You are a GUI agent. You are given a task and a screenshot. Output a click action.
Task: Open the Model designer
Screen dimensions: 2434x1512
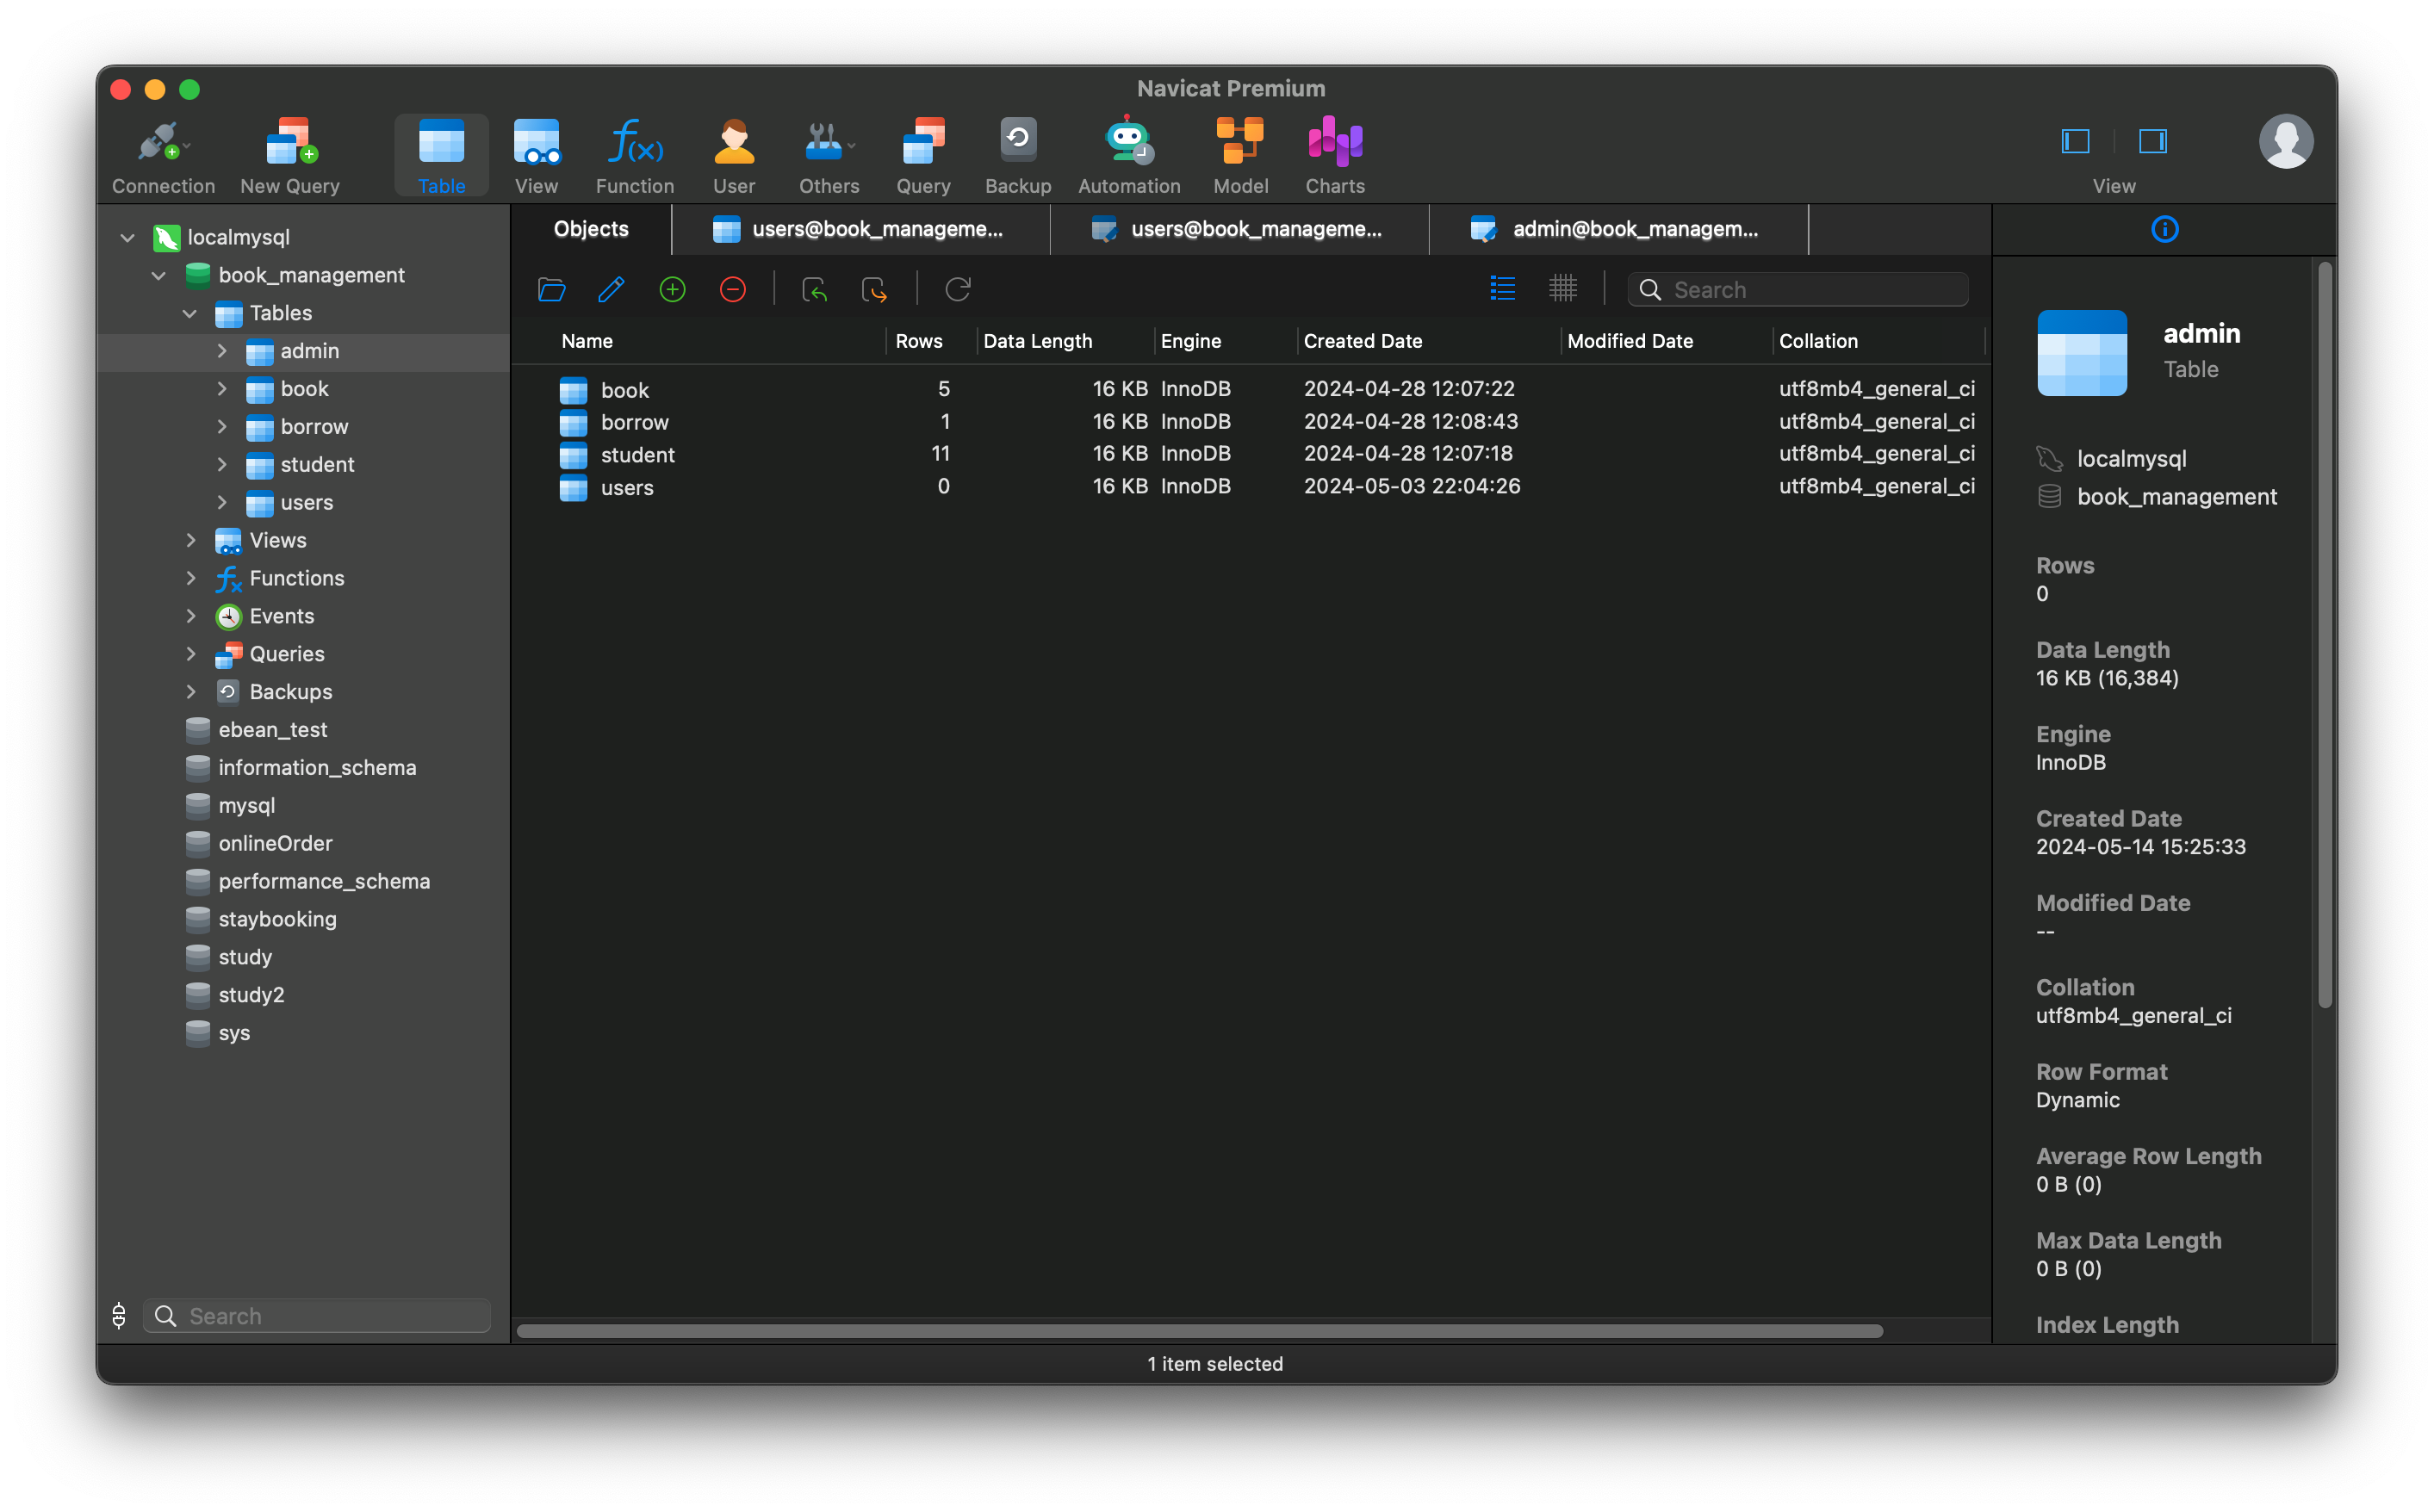[1240, 153]
